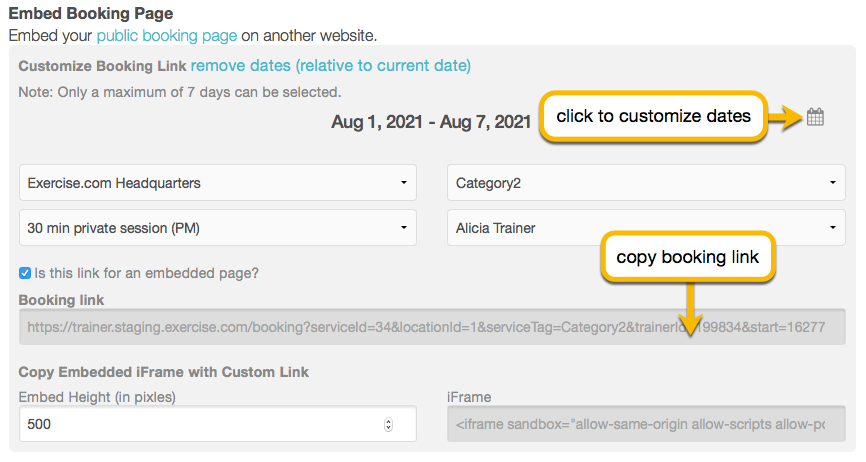This screenshot has height=462, width=866.
Task: Uncheck the embedded page checkbox
Action: click(25, 273)
